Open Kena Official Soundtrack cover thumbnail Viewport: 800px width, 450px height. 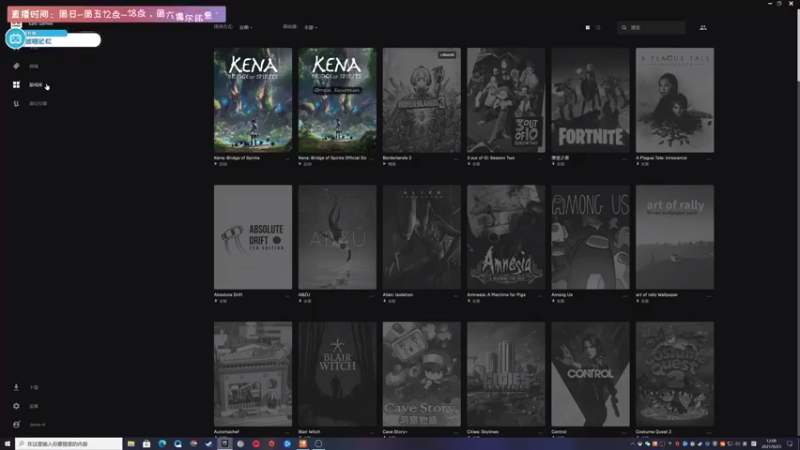click(x=337, y=100)
